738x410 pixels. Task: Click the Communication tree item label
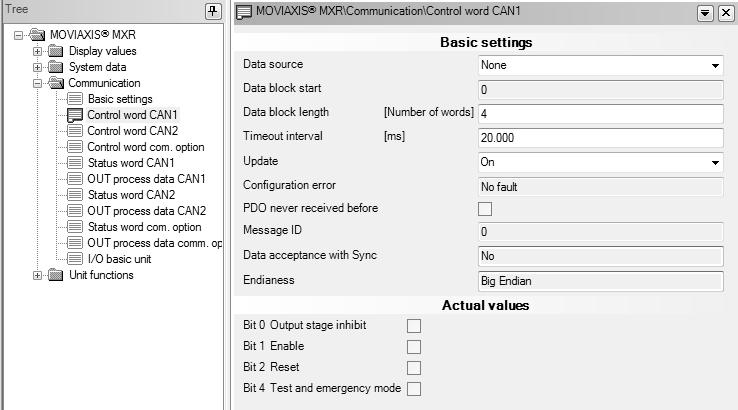tap(104, 83)
